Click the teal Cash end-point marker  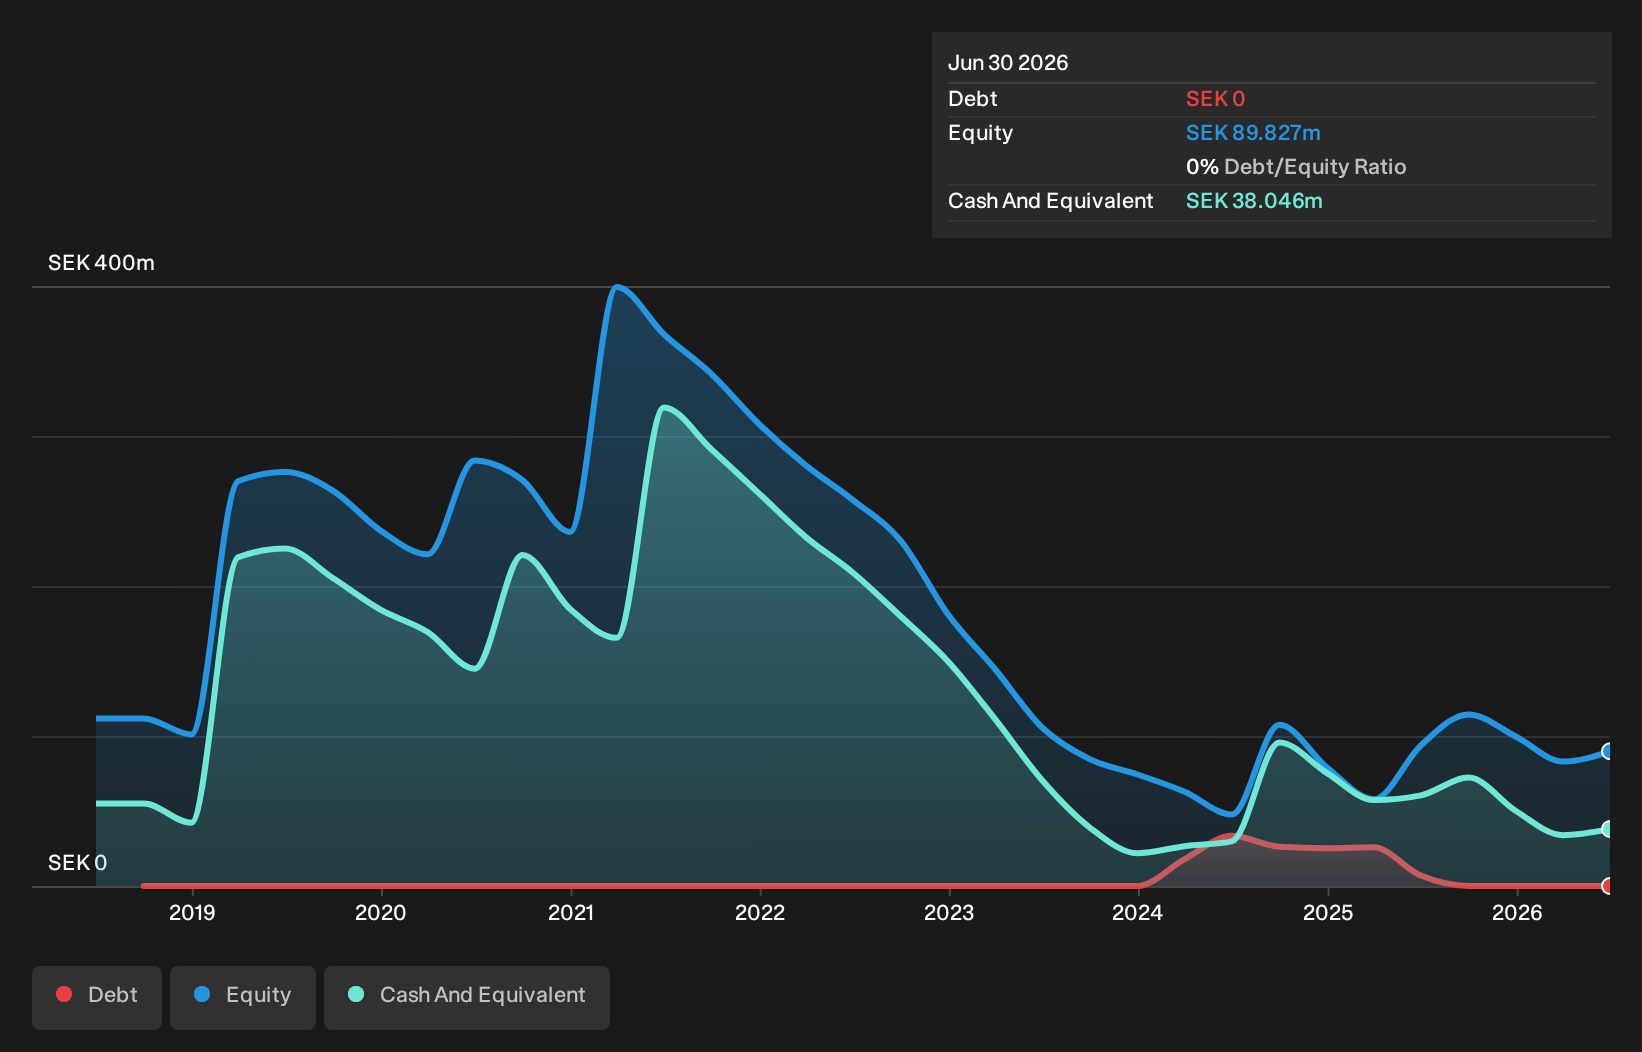click(x=1608, y=829)
